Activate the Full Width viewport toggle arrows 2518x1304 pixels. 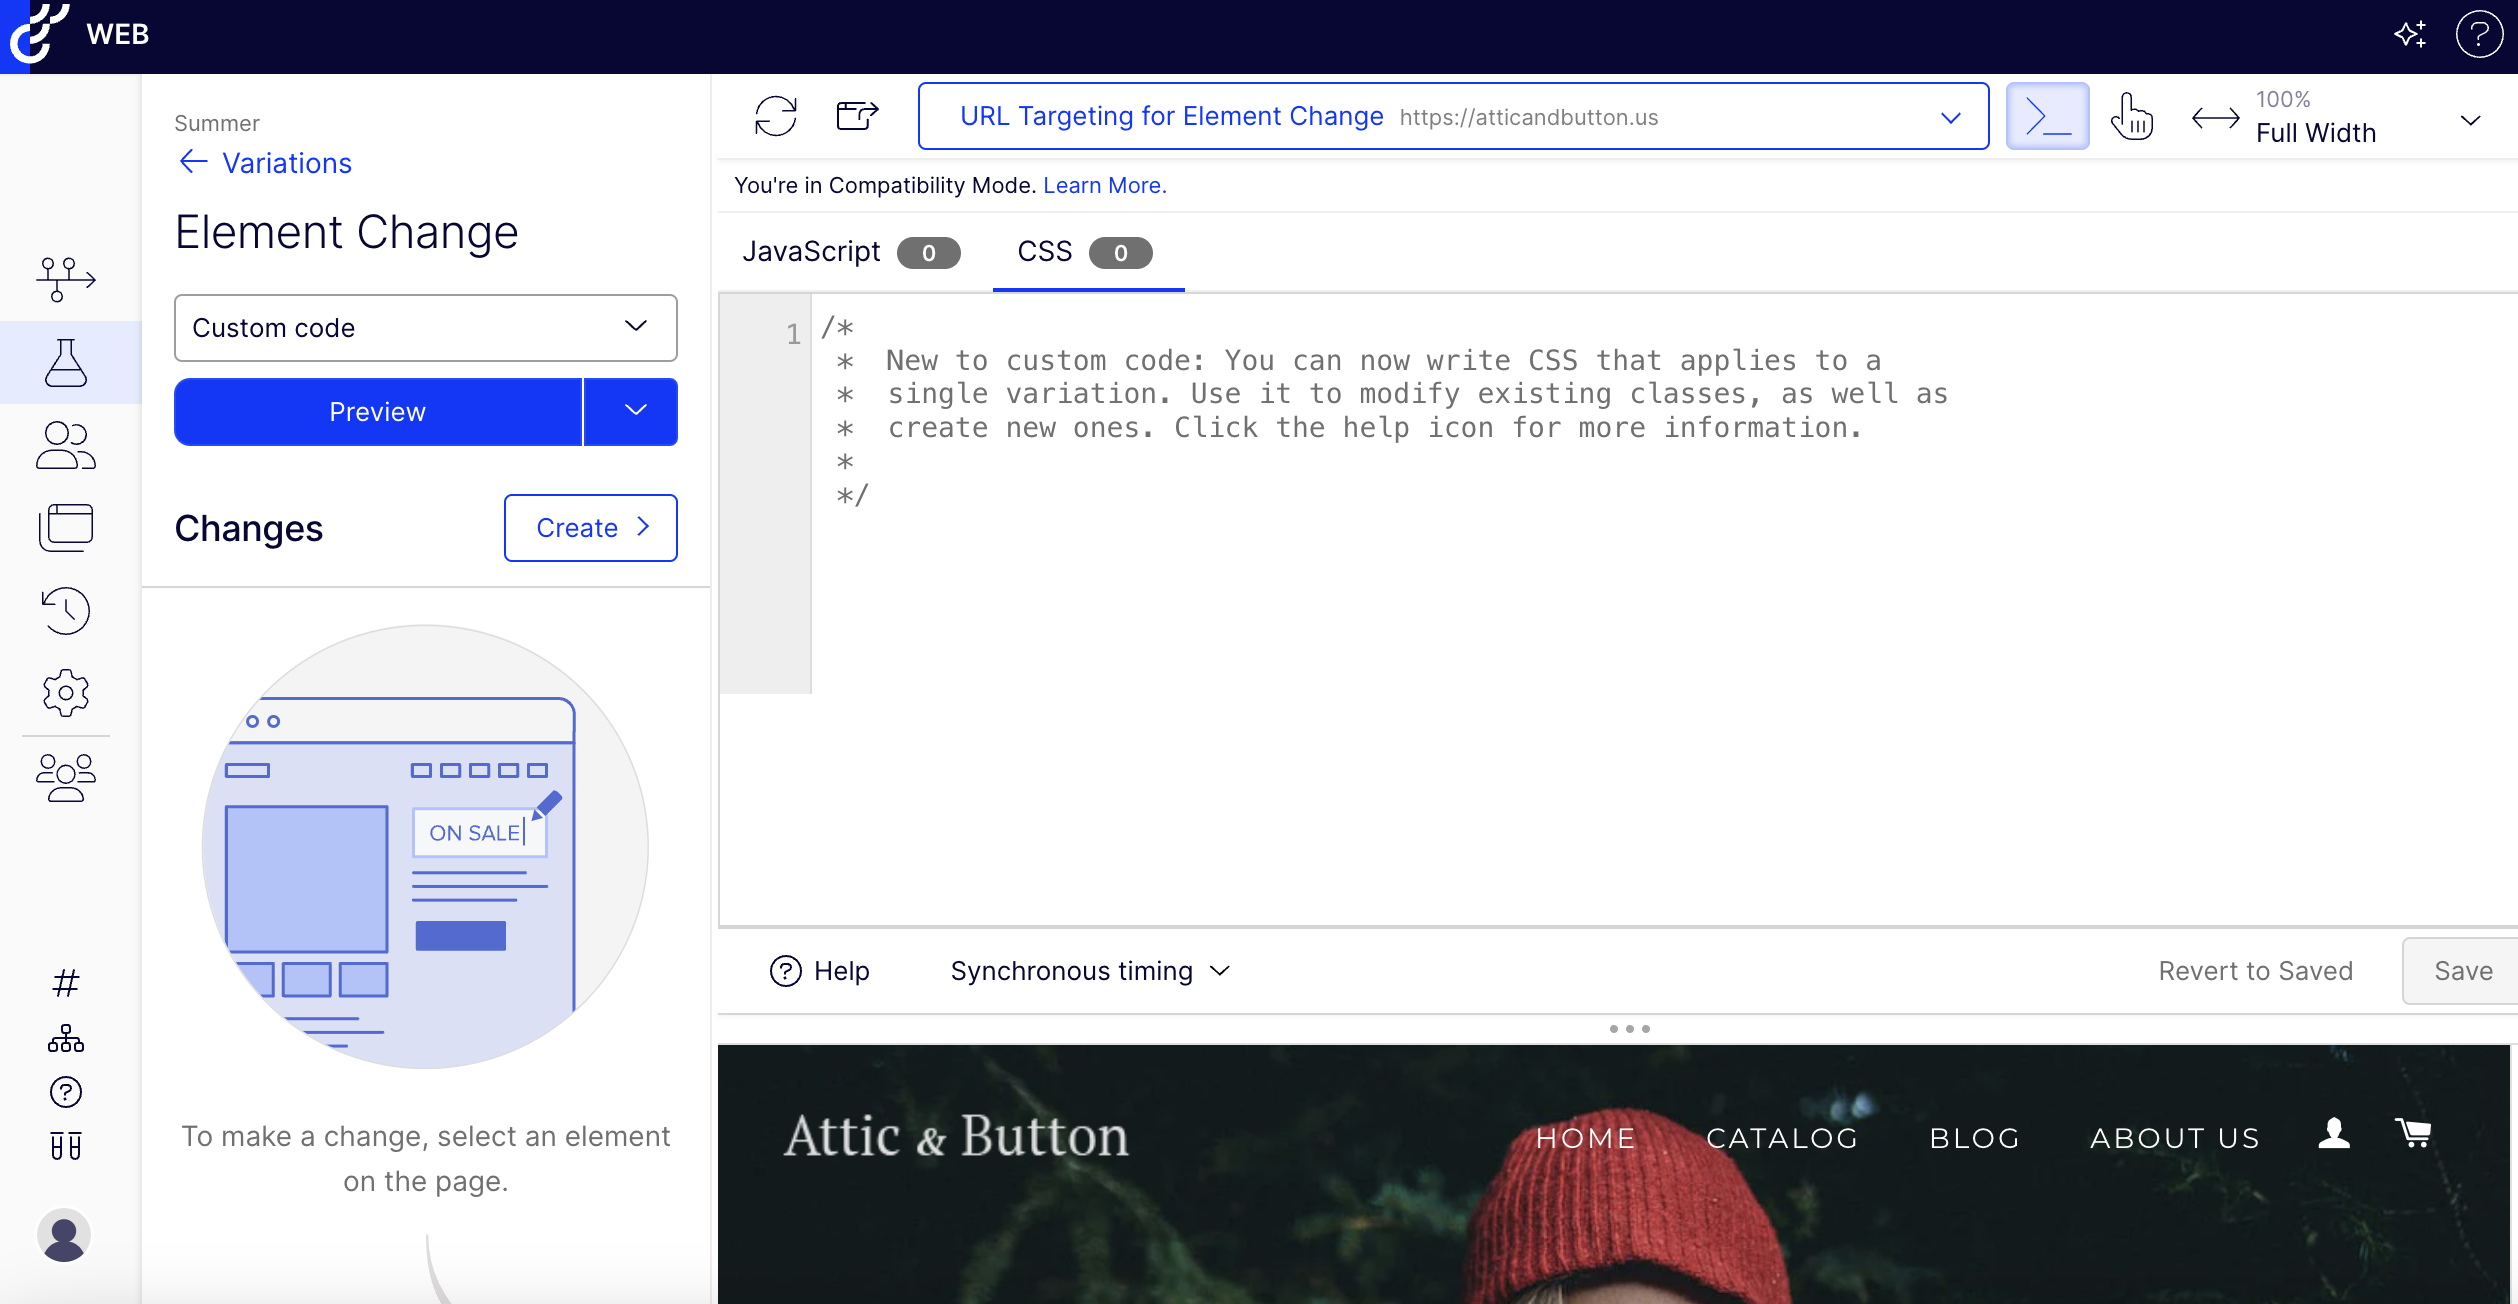pyautogui.click(x=2214, y=117)
